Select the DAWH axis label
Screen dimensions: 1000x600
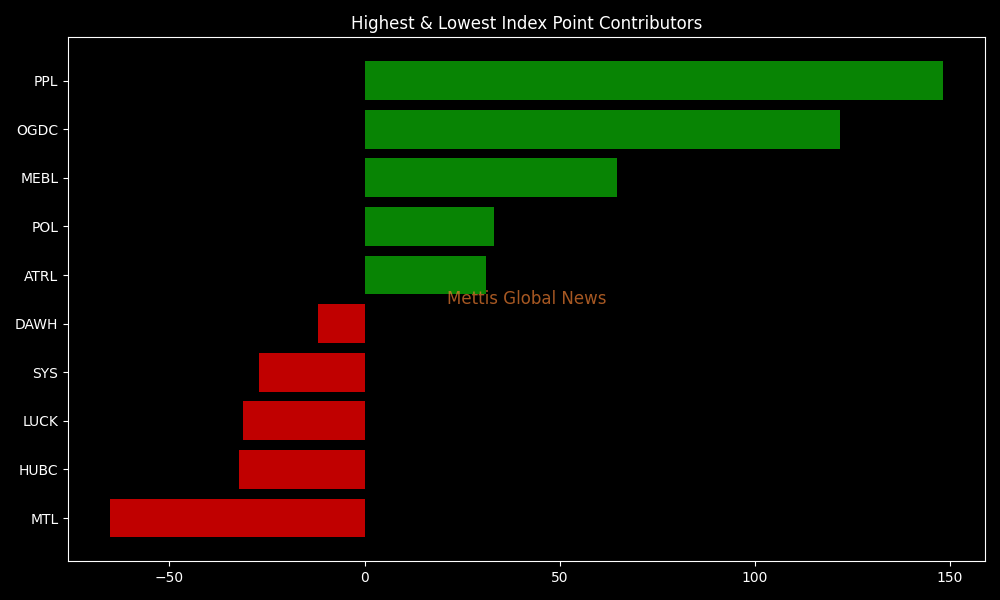[36, 325]
